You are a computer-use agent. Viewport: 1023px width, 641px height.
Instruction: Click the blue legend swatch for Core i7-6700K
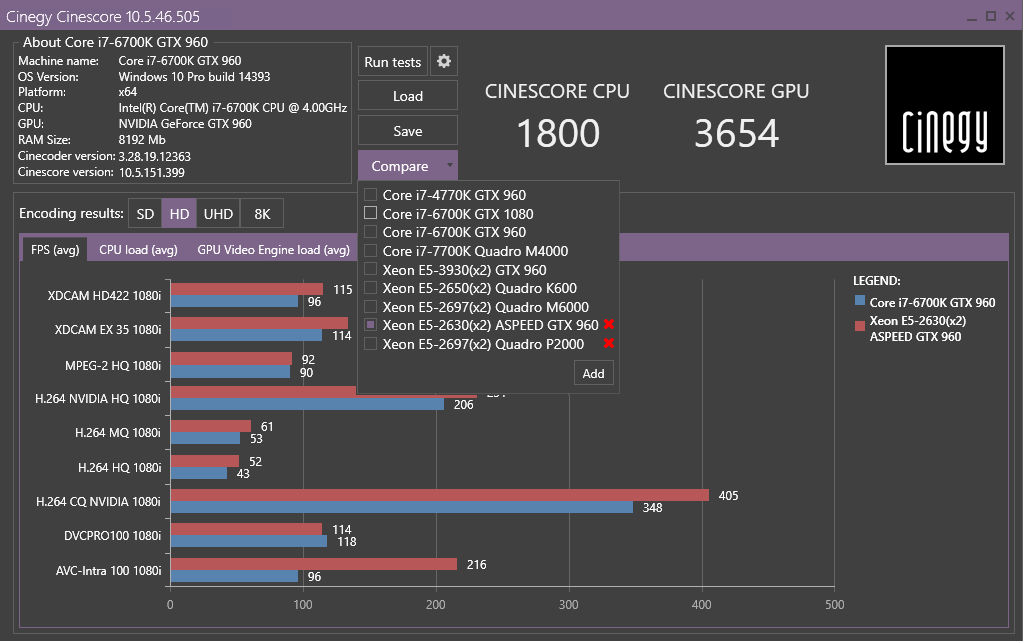(x=860, y=301)
